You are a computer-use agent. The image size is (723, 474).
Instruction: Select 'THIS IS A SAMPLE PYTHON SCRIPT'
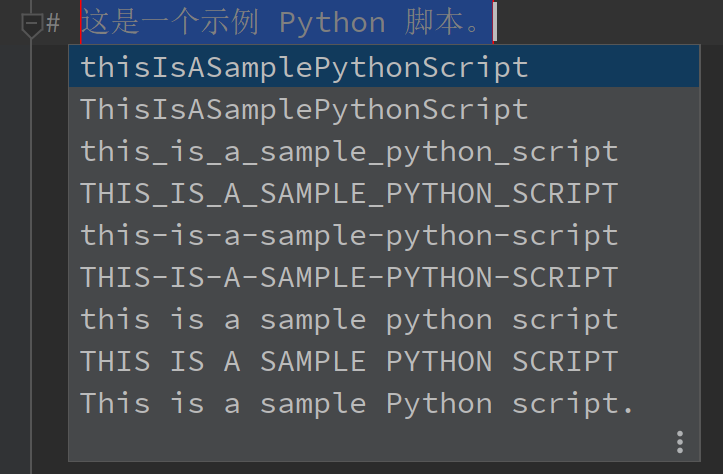[349, 361]
